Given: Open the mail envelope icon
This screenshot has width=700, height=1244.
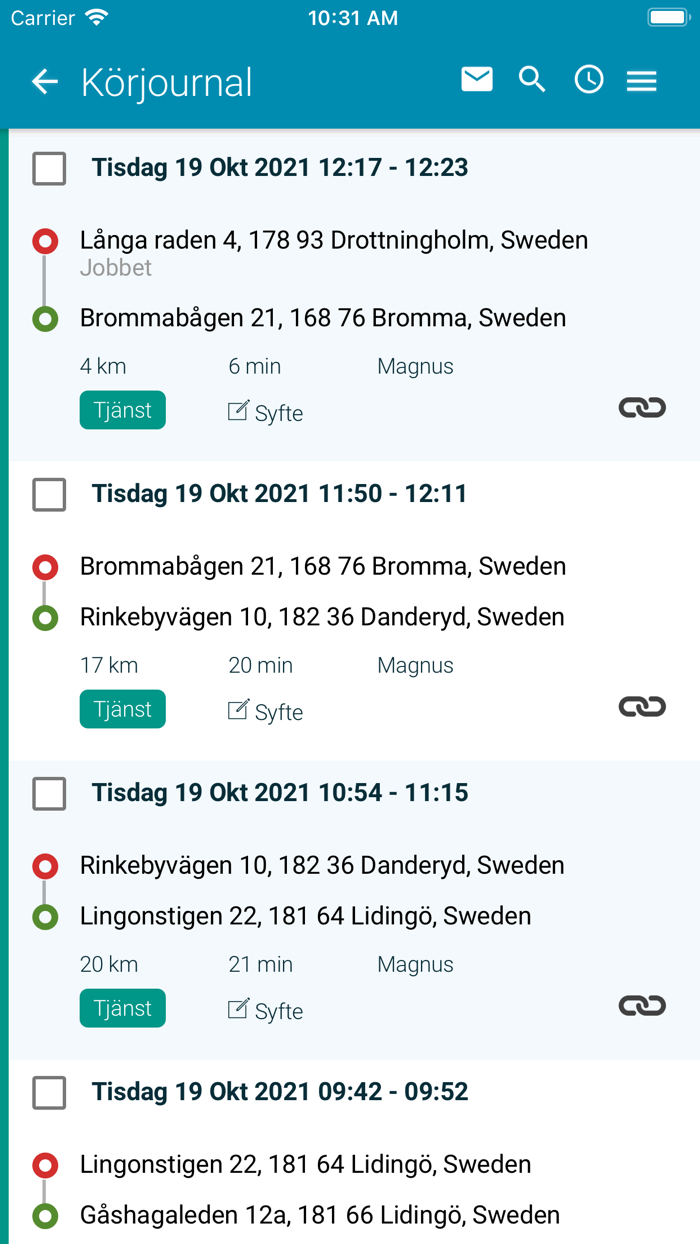Looking at the screenshot, I should click(x=477, y=79).
